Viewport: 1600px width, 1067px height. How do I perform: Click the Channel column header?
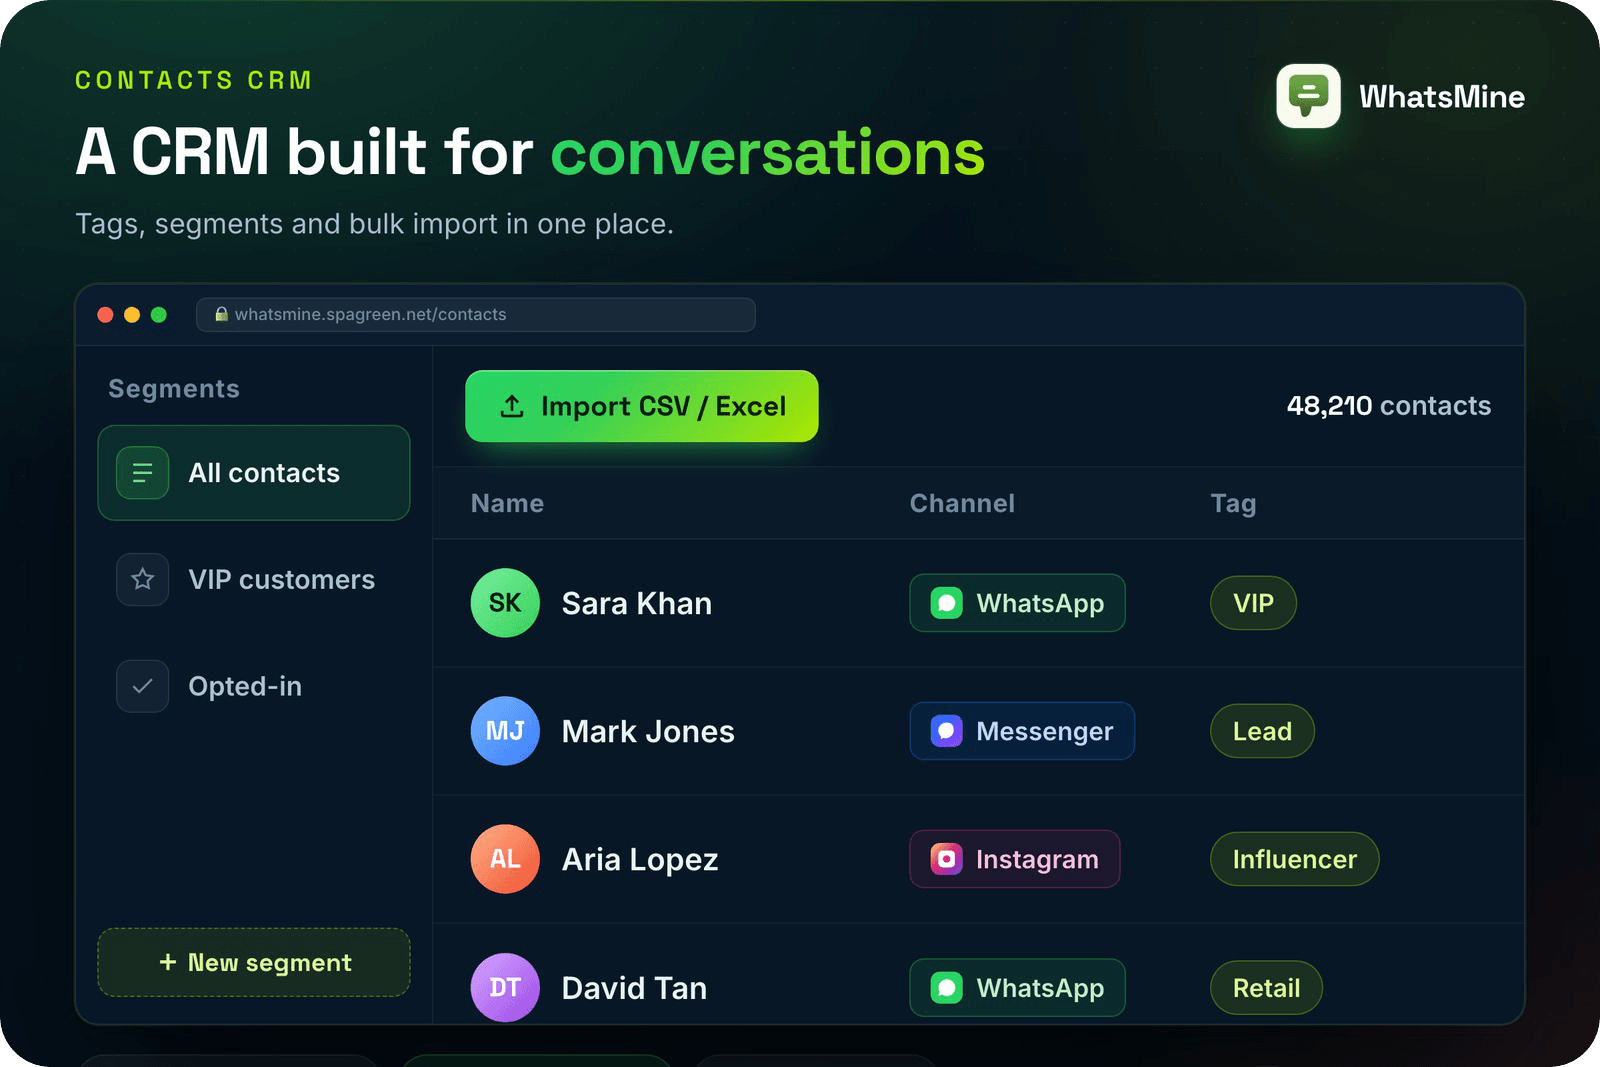pyautogui.click(x=962, y=503)
